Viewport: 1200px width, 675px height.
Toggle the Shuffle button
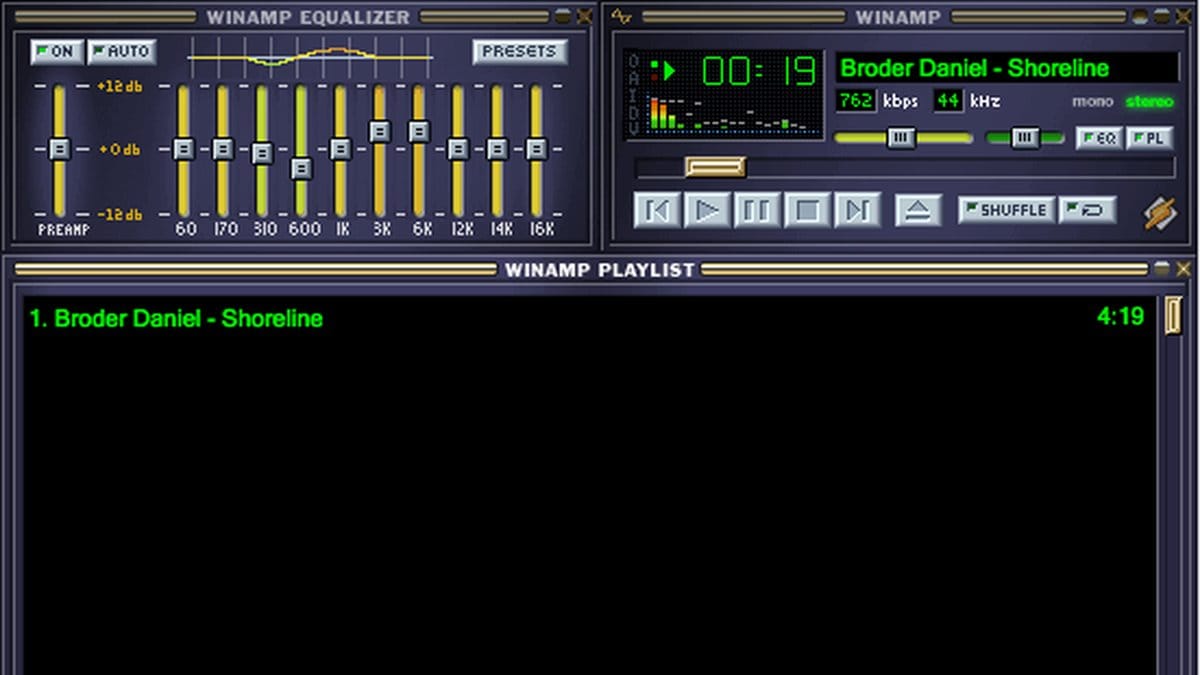(x=1006, y=210)
